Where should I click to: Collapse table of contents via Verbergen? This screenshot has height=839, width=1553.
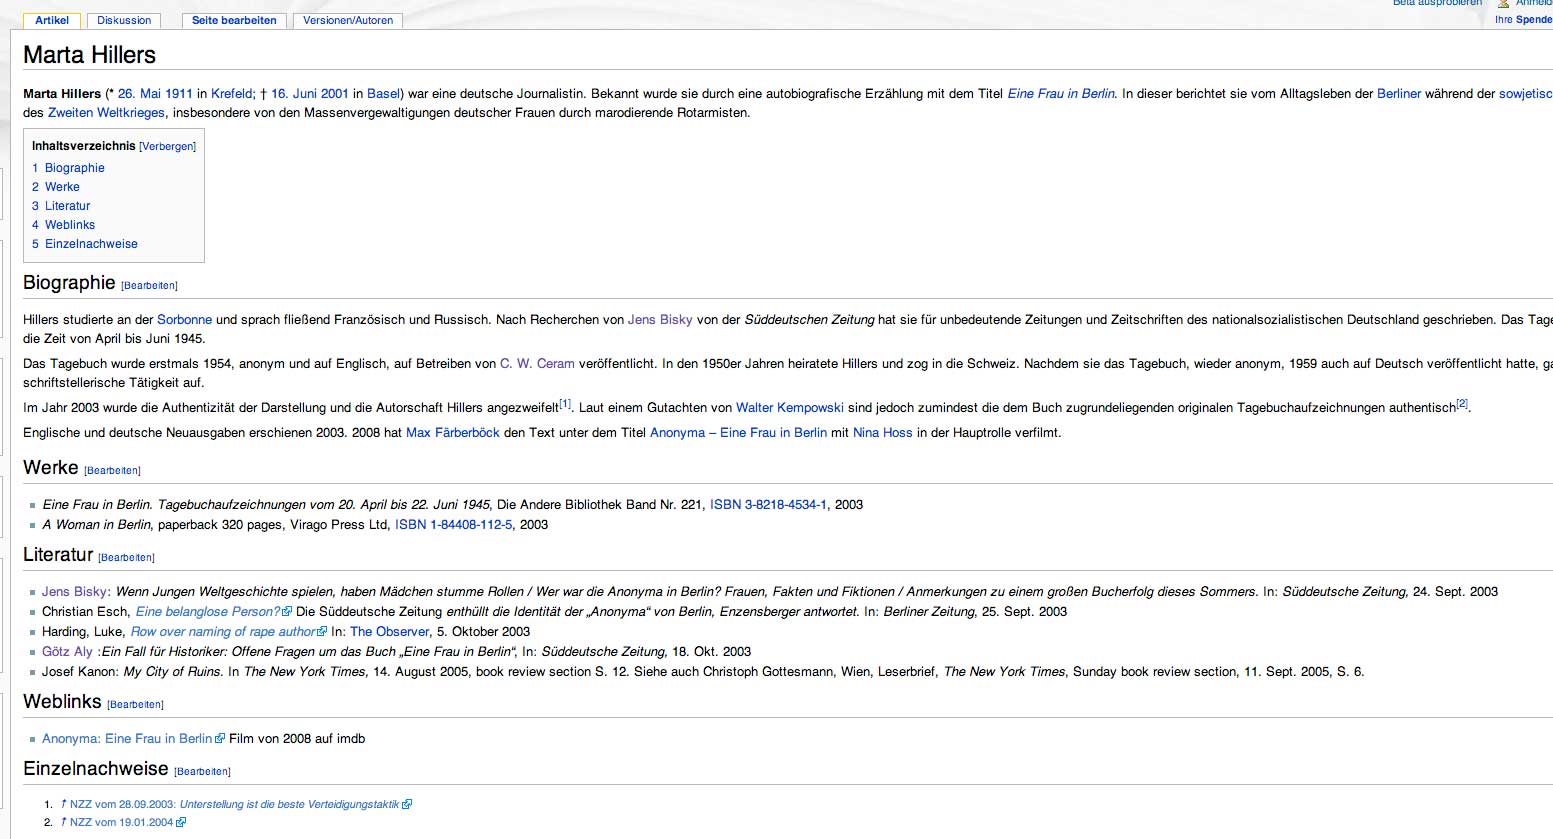coord(167,147)
